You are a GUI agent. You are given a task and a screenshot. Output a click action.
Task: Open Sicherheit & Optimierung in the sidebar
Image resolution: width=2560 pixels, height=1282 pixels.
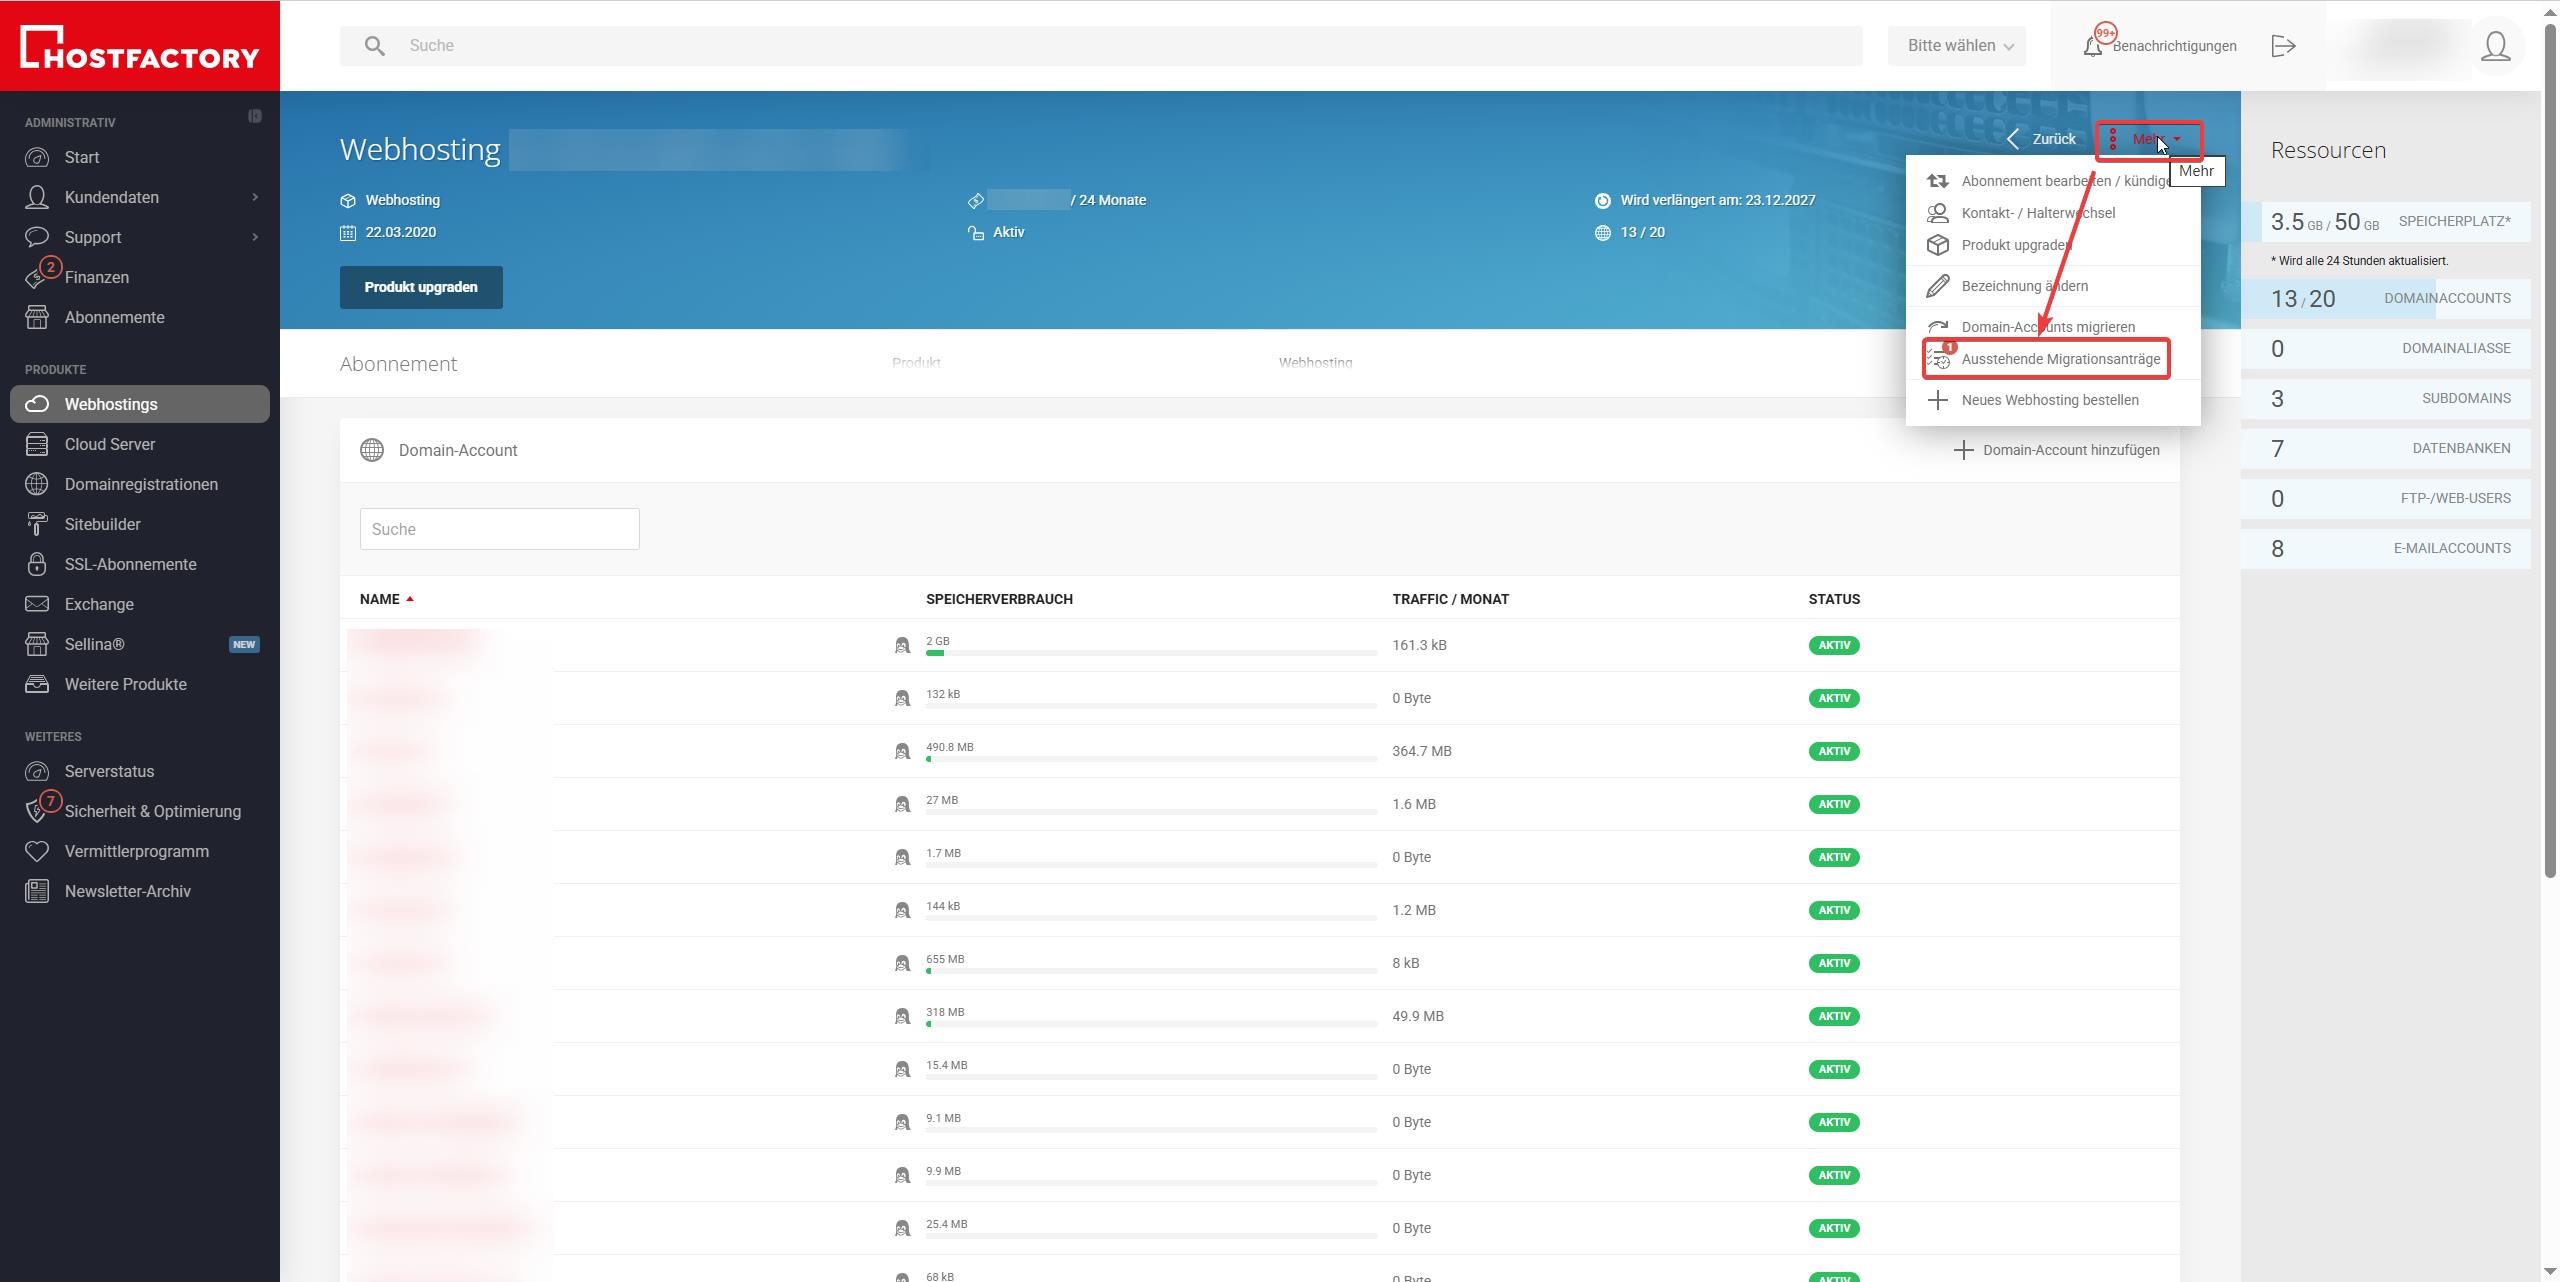[152, 811]
